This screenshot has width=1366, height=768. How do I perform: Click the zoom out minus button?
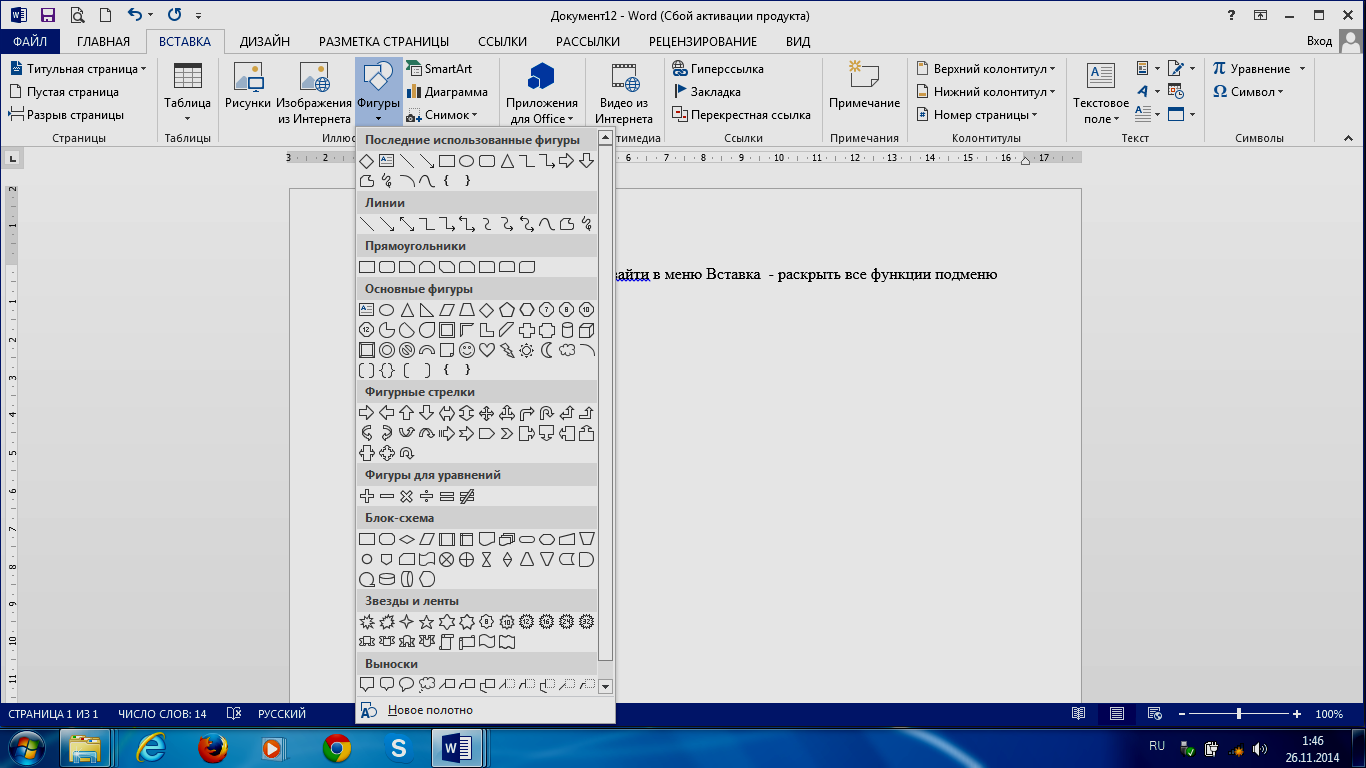[1182, 714]
